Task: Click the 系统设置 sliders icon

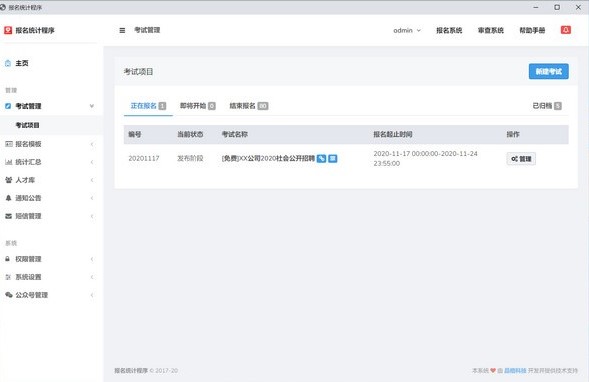Action: (8, 277)
